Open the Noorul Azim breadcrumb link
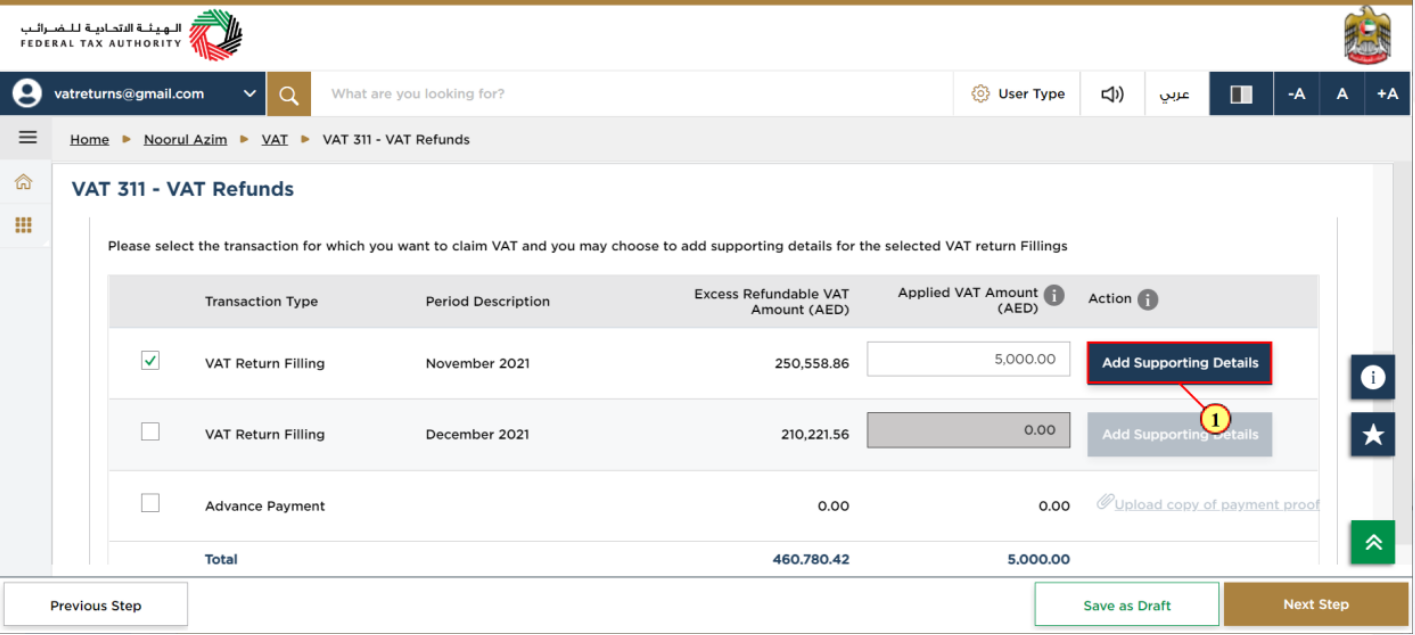This screenshot has width=1415, height=635. (x=185, y=139)
